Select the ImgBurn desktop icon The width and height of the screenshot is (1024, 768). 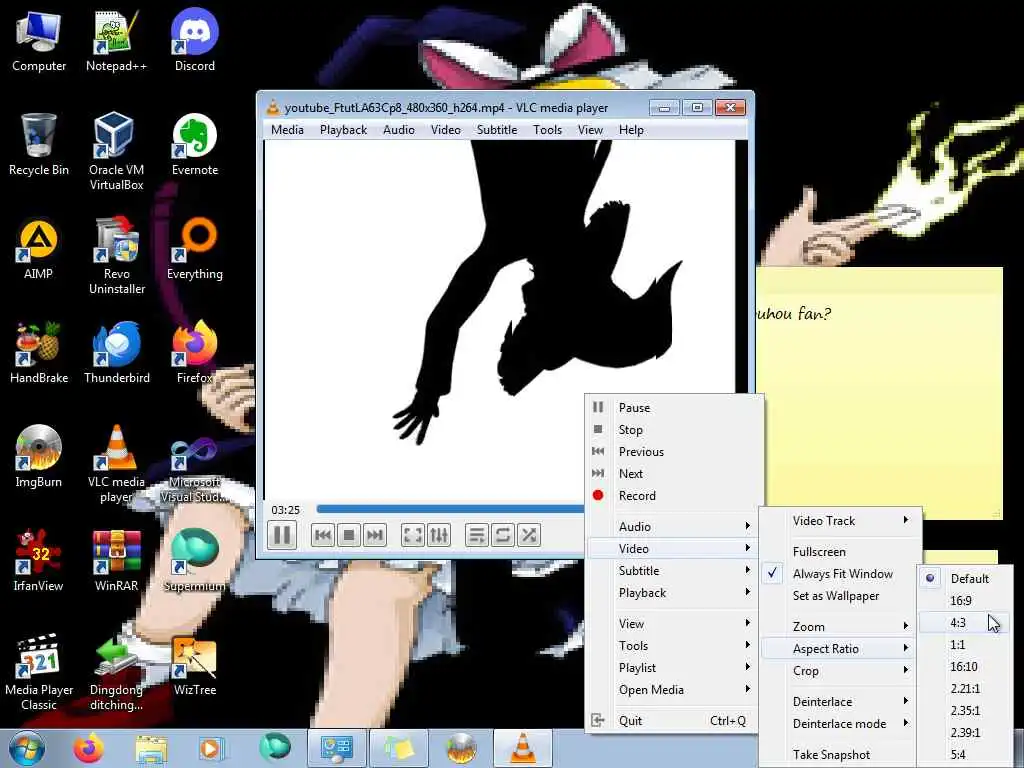(39, 457)
